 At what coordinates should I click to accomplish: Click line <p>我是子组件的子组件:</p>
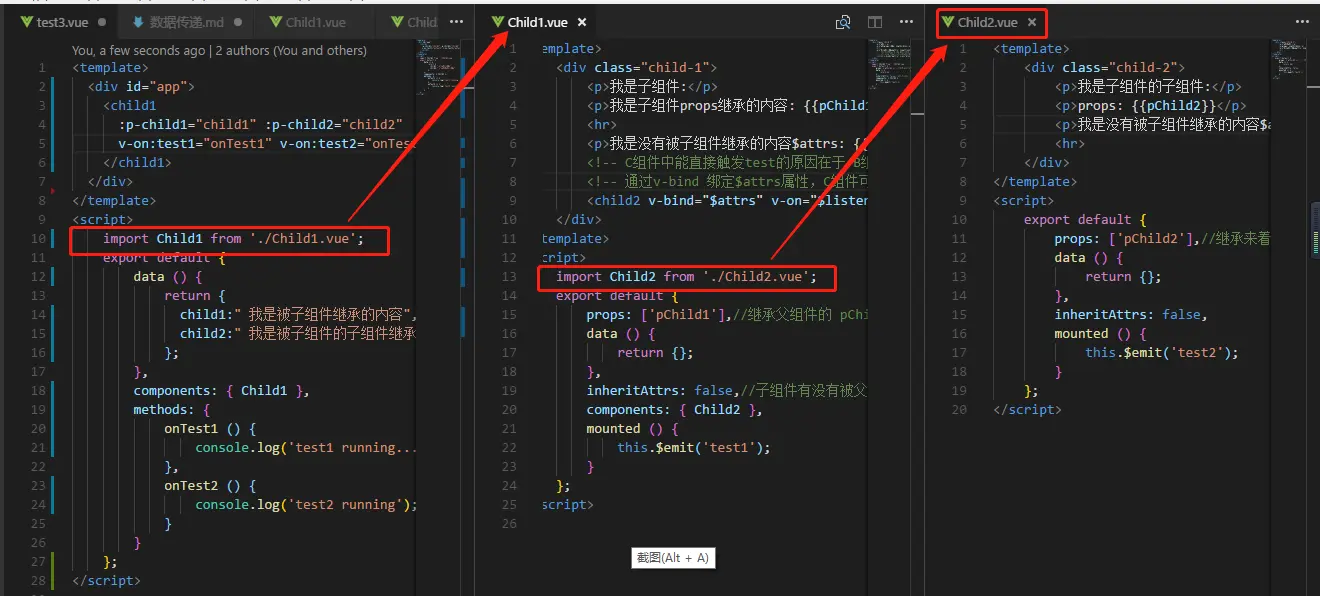1147,87
